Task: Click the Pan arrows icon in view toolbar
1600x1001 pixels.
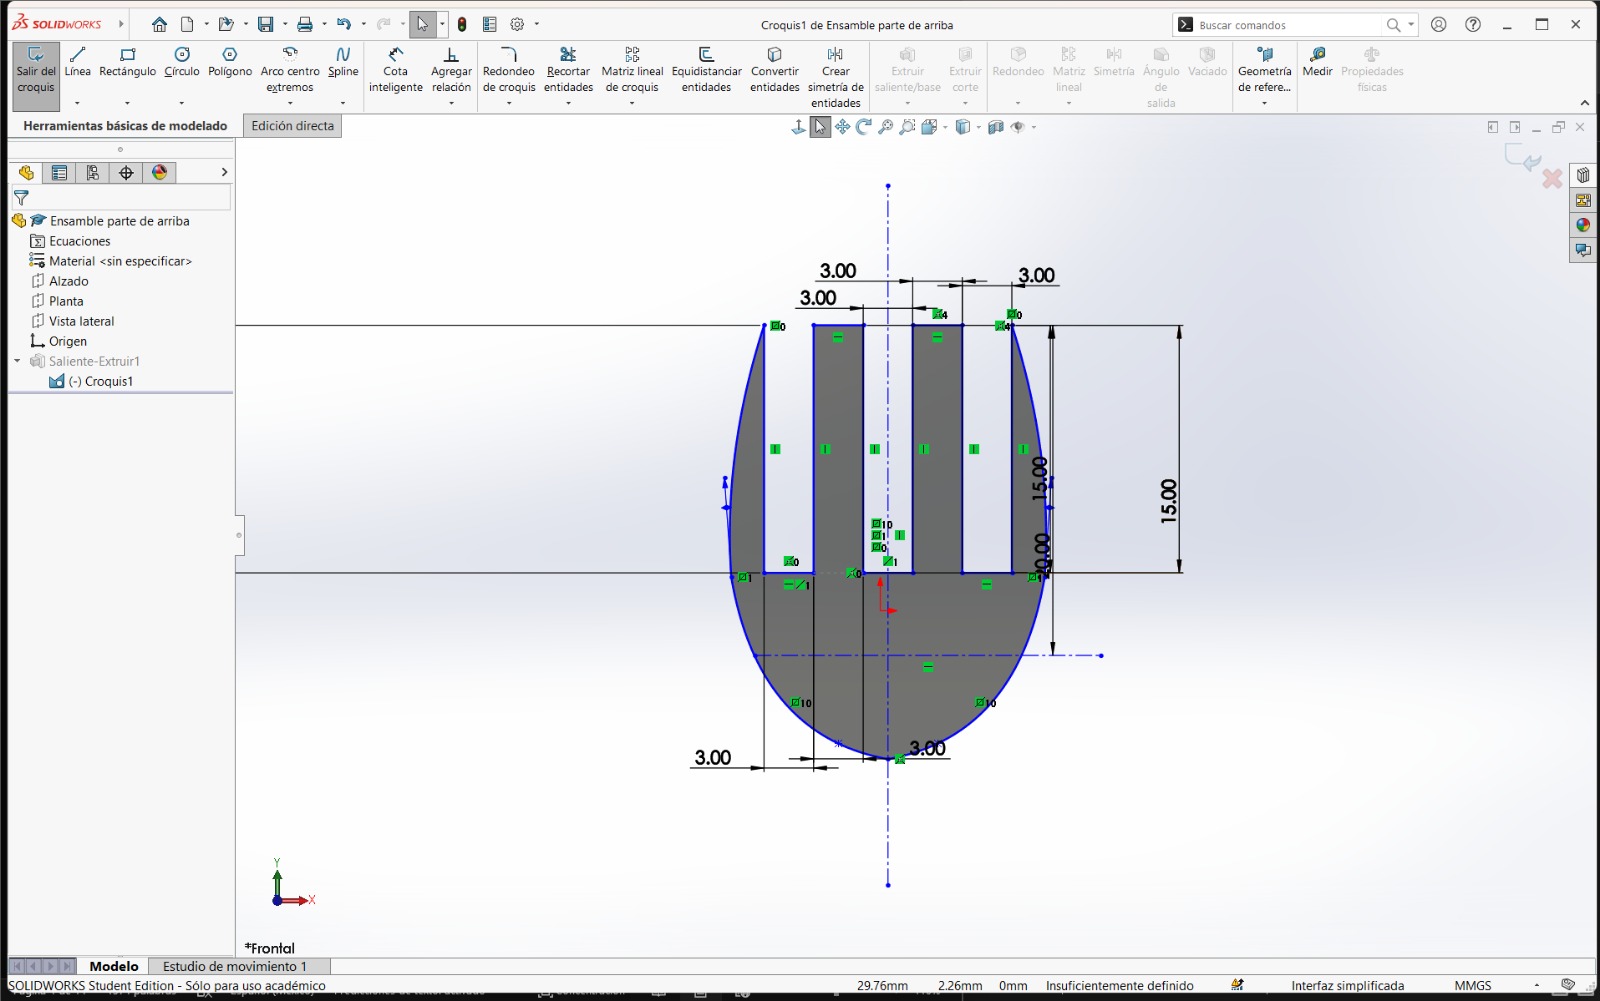Action: coord(842,127)
